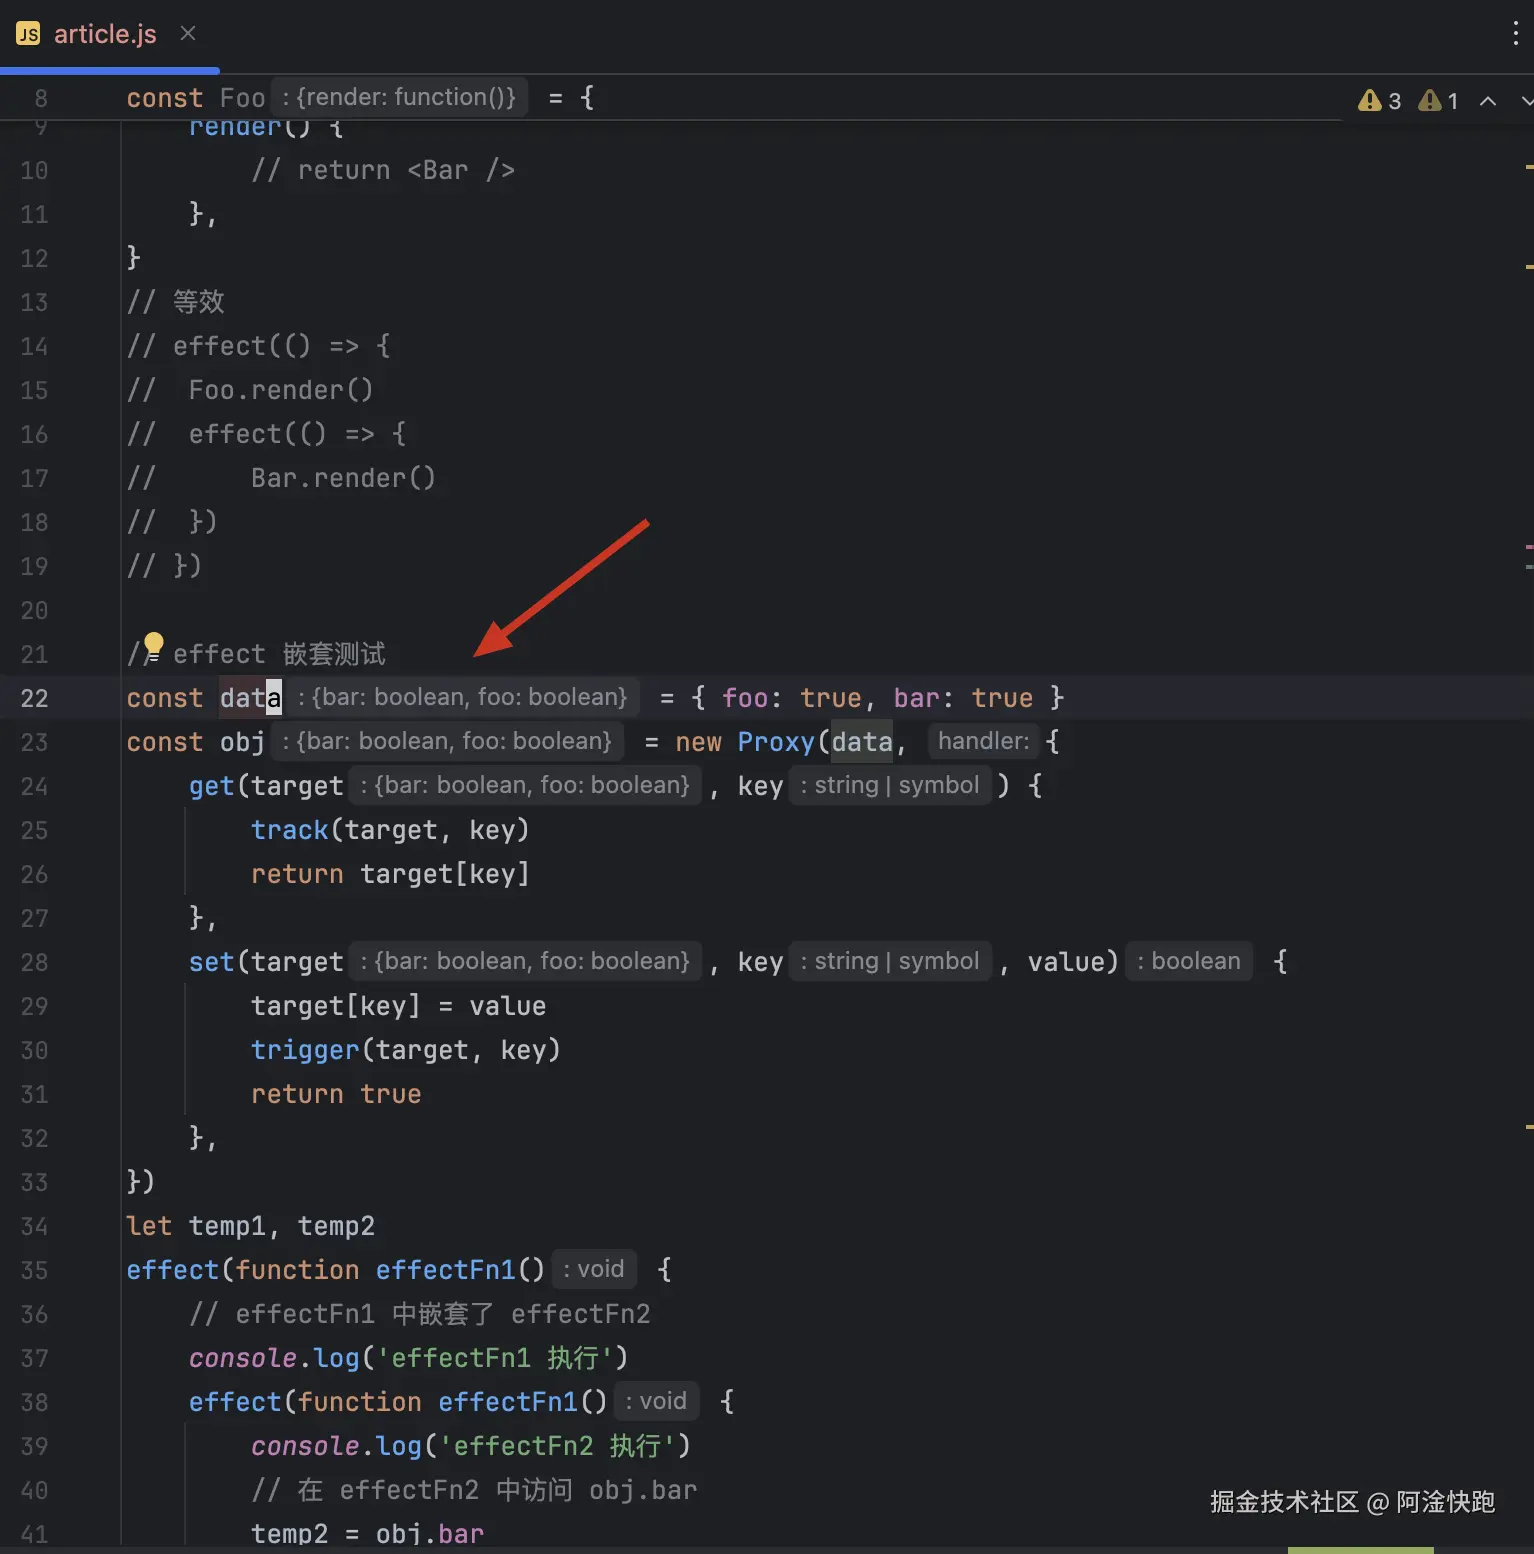
Task: Click line number 28 in the gutter
Action: [x=34, y=962]
